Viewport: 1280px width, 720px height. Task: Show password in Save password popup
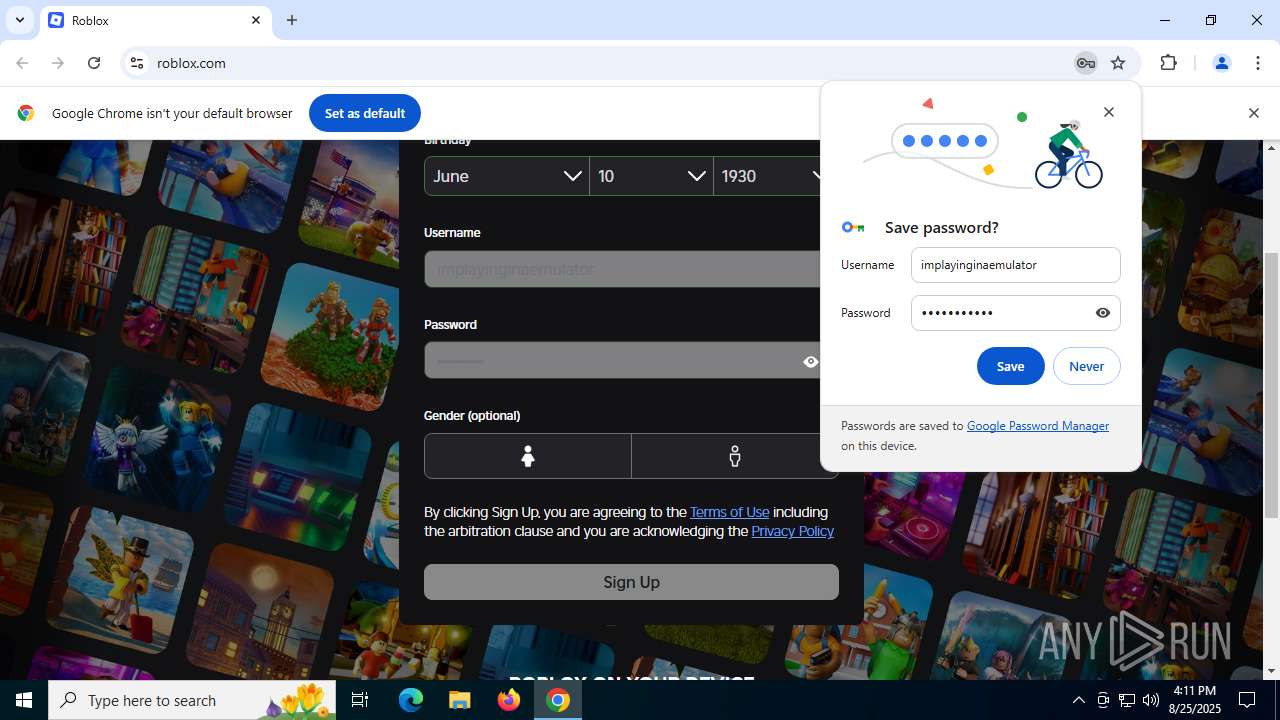[1103, 313]
